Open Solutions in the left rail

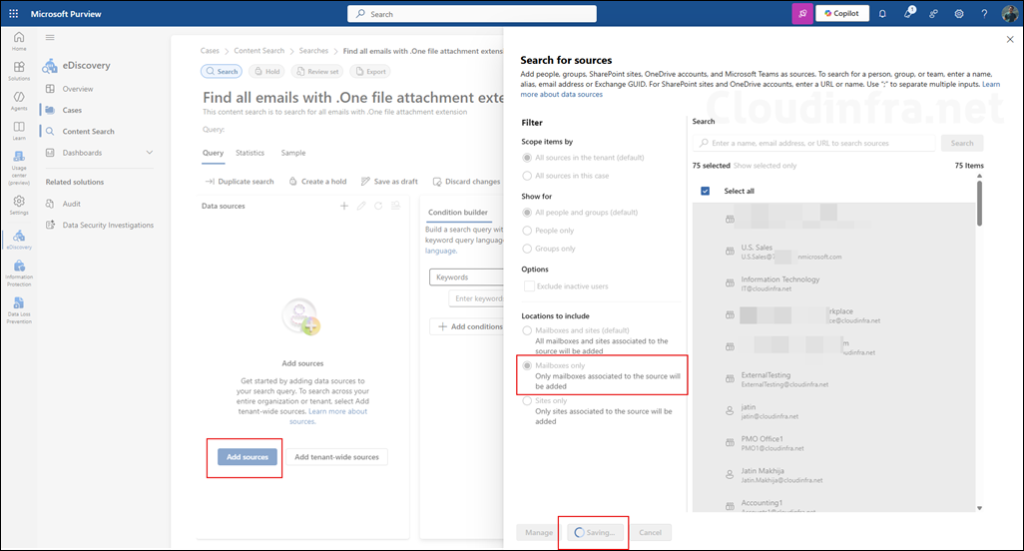(19, 71)
